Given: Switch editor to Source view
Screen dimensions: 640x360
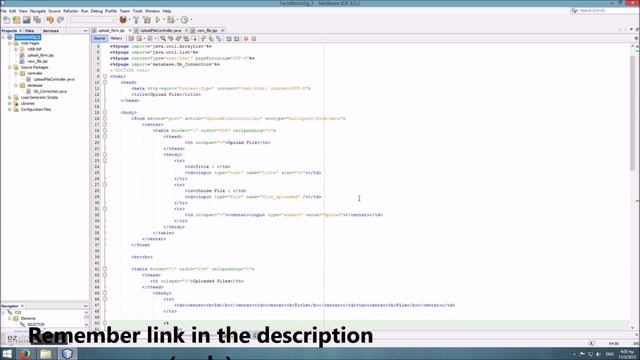Looking at the screenshot, I should tap(100, 38).
